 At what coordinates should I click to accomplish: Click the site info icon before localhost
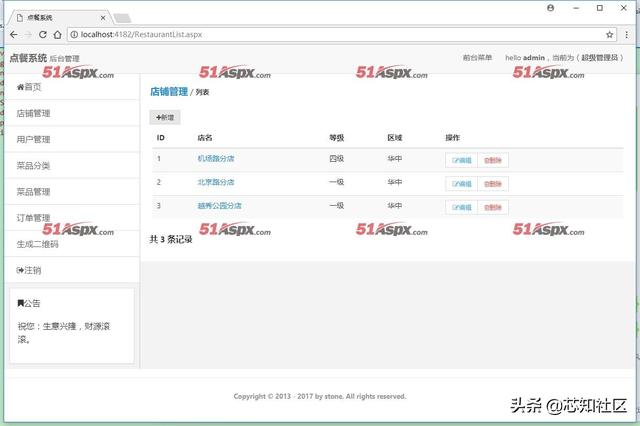pos(74,35)
